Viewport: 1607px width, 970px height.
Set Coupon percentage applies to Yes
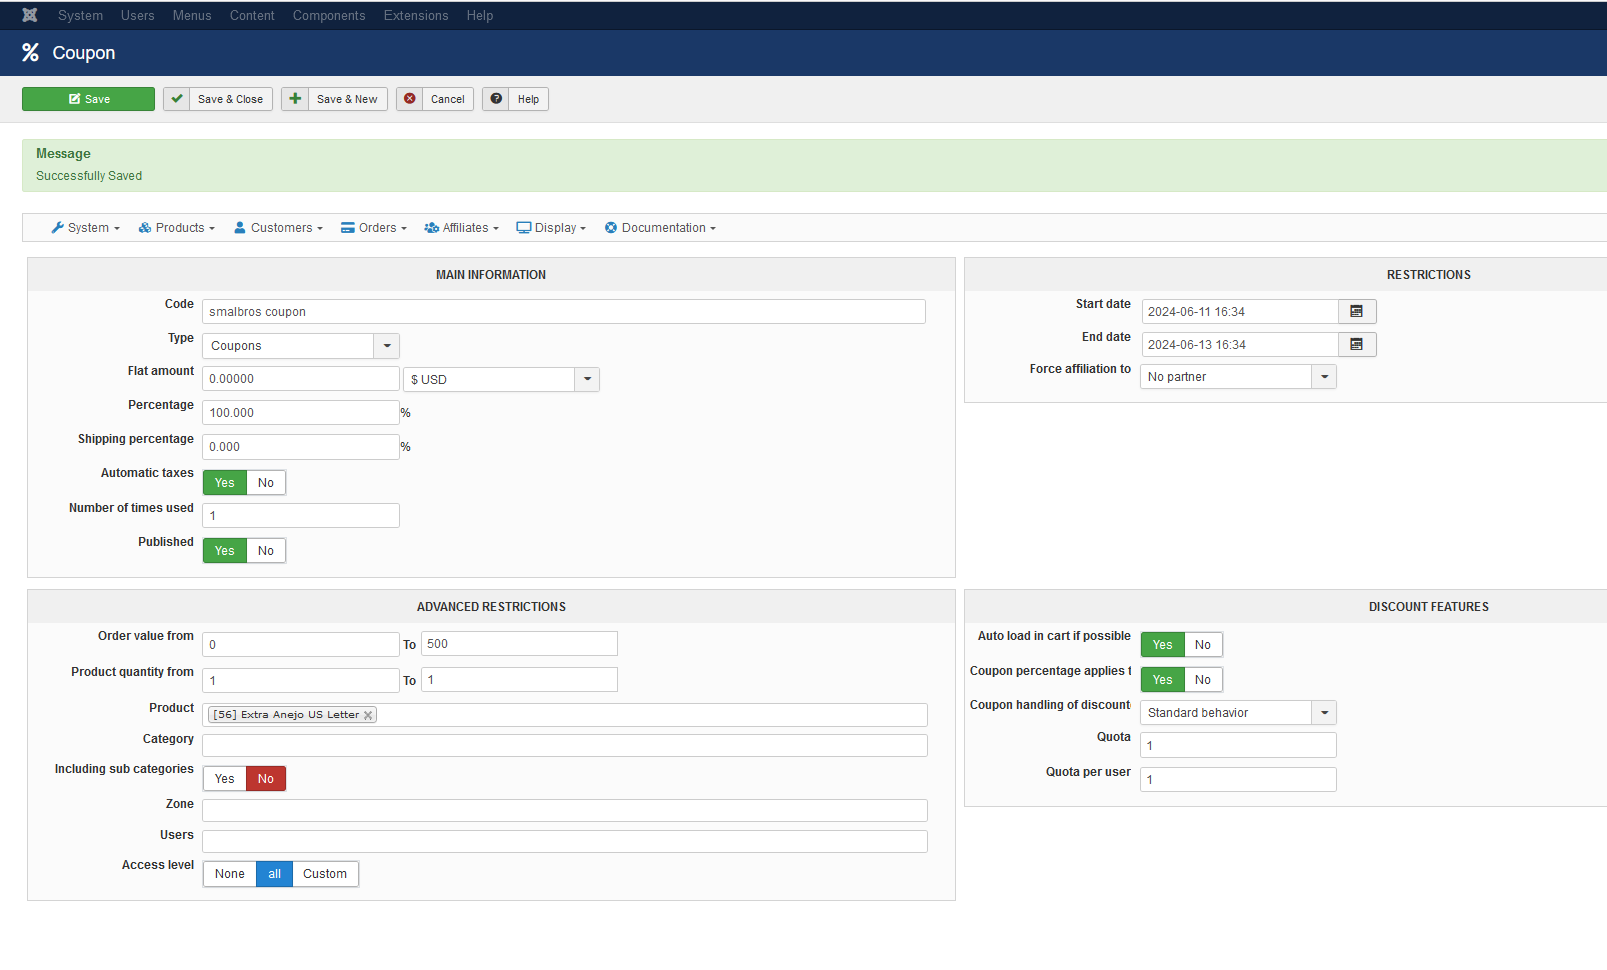coord(1163,680)
